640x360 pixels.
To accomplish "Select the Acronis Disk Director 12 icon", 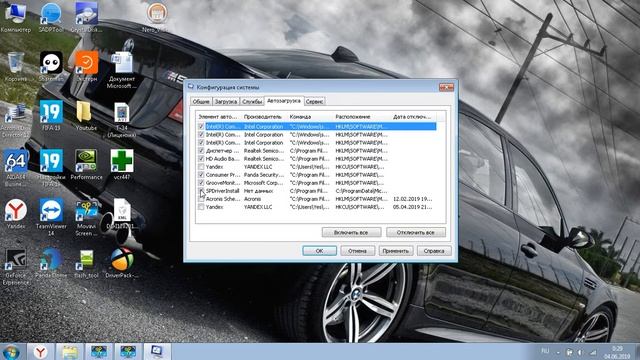I will (16, 120).
